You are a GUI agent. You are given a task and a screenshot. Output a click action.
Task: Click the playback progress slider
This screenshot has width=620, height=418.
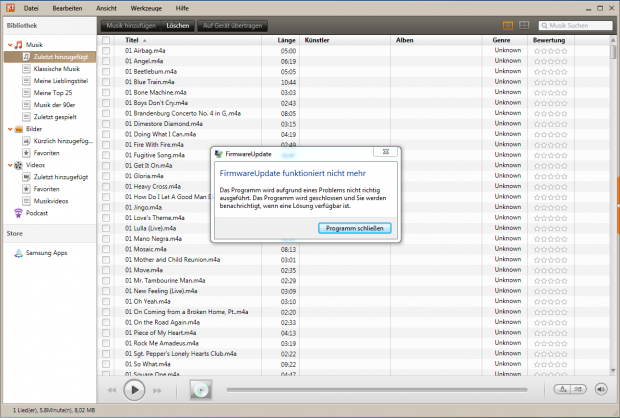380,389
